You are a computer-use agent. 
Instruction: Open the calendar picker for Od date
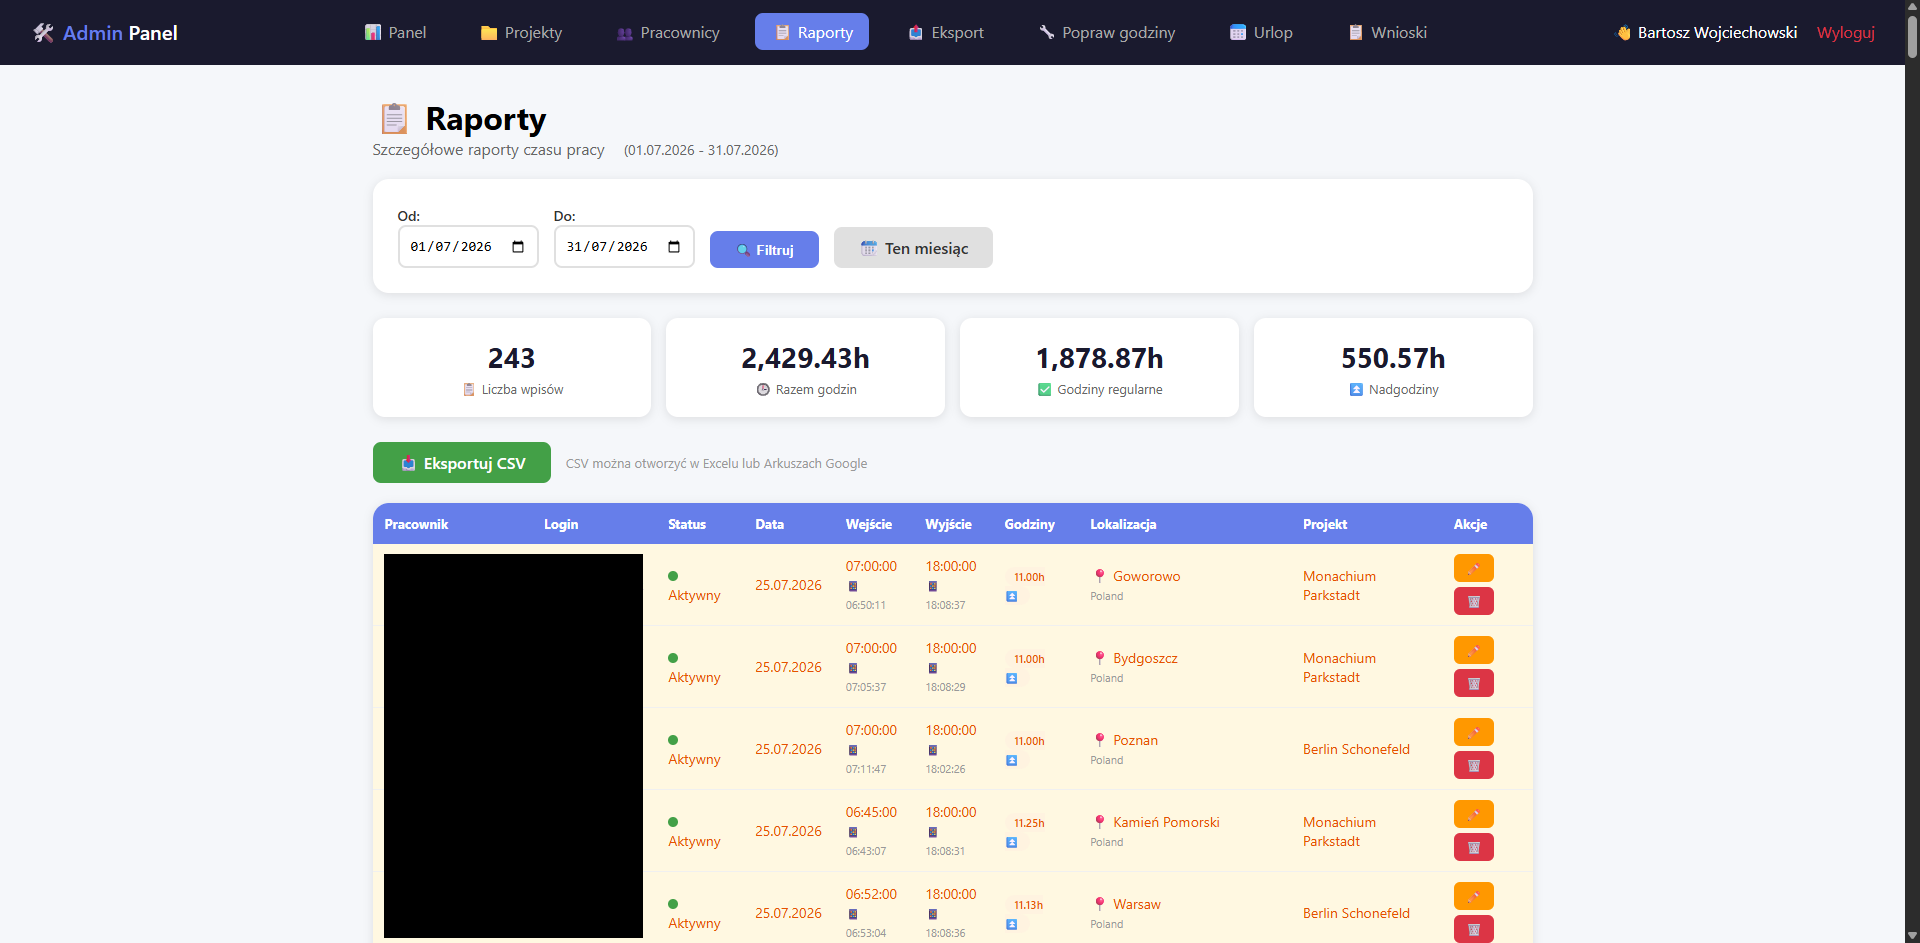518,247
